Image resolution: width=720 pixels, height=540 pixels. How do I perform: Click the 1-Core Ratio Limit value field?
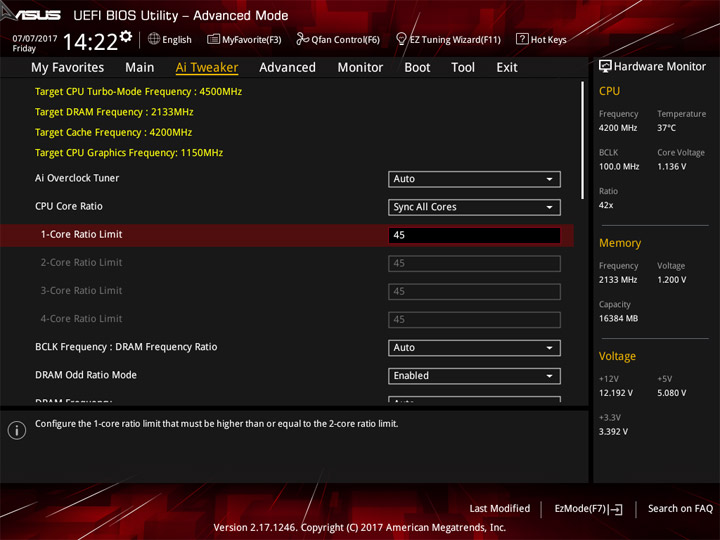tap(474, 235)
